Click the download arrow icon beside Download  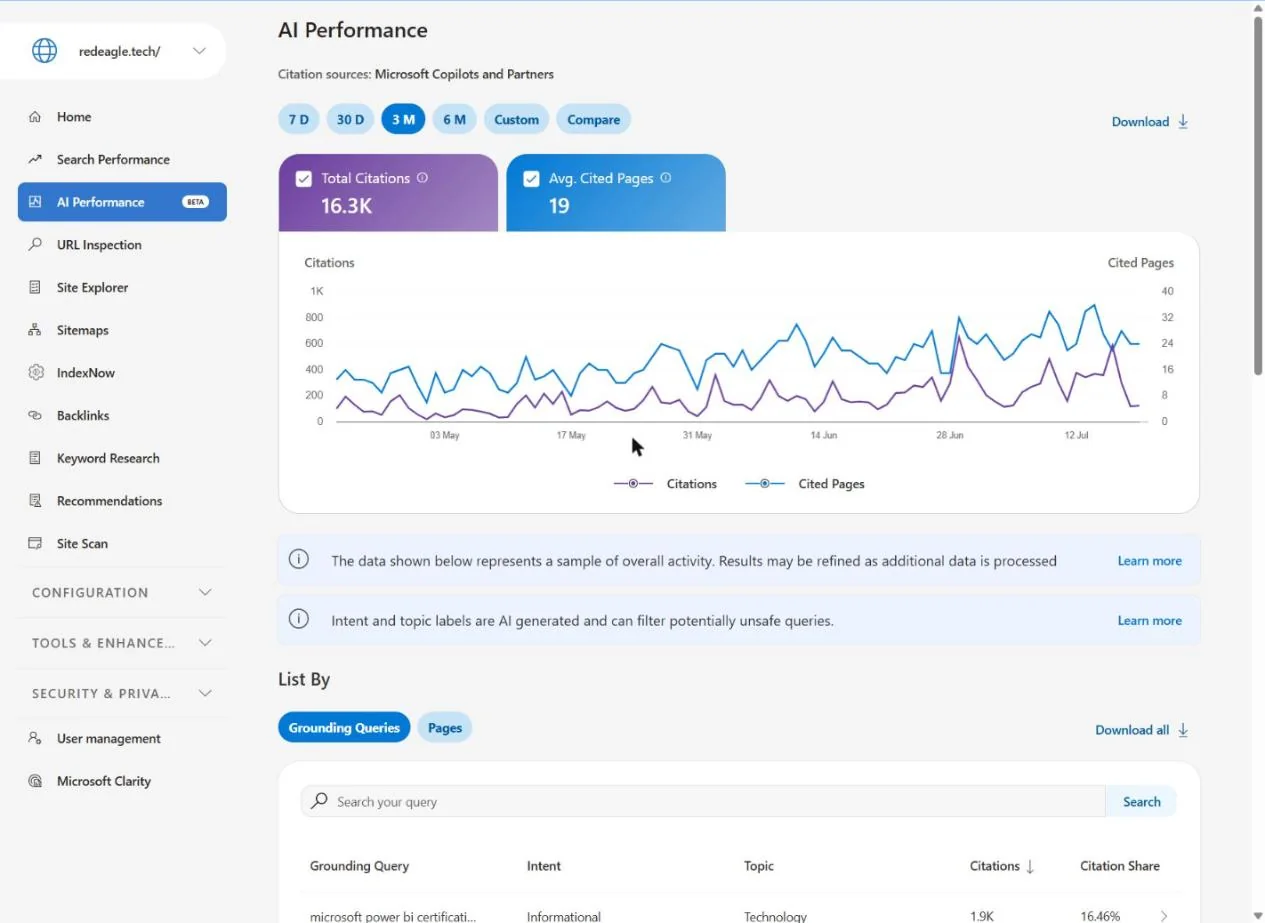click(x=1183, y=121)
